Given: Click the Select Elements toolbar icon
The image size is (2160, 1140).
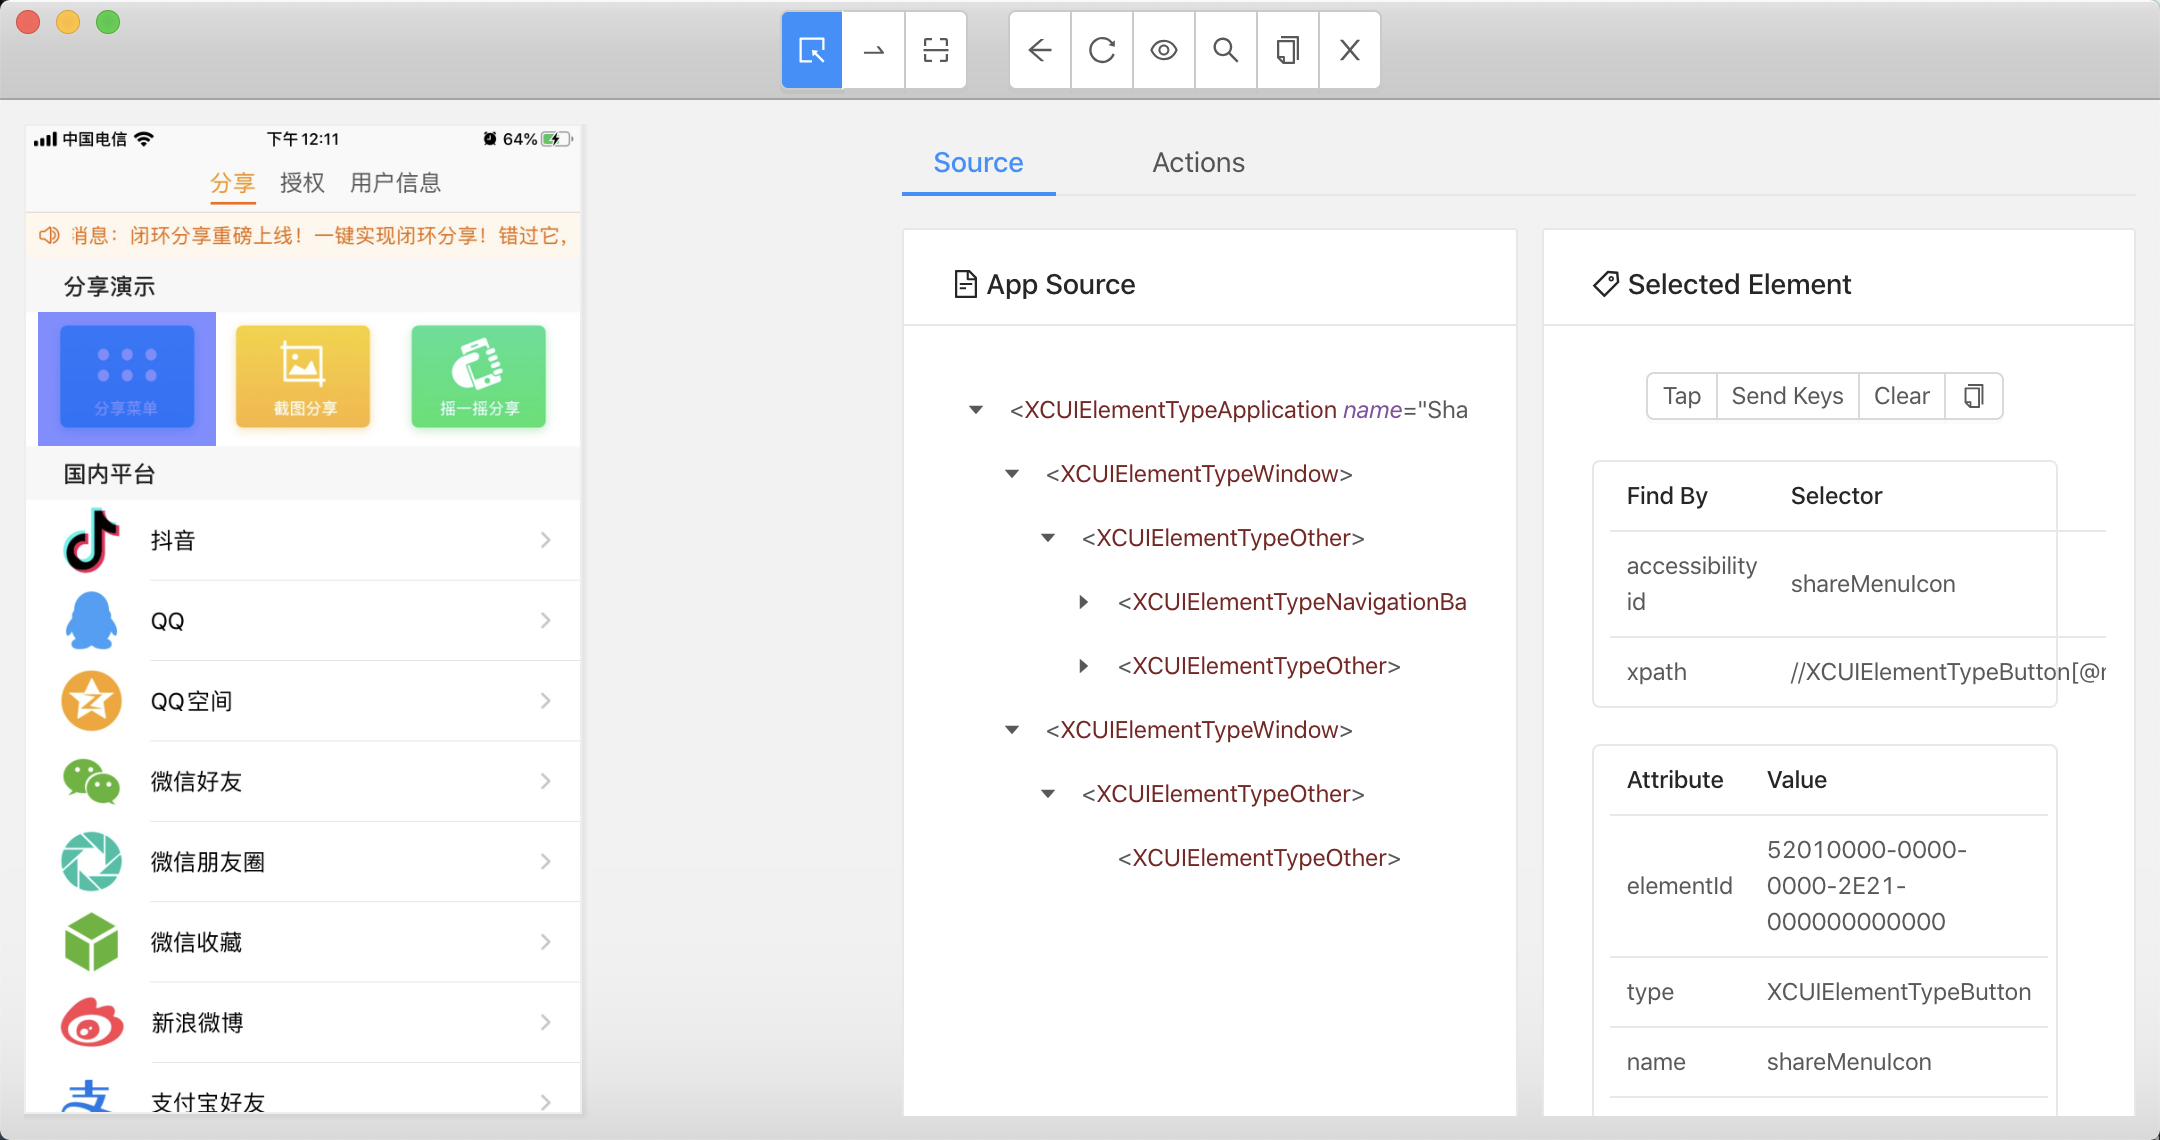Looking at the screenshot, I should pyautogui.click(x=811, y=50).
